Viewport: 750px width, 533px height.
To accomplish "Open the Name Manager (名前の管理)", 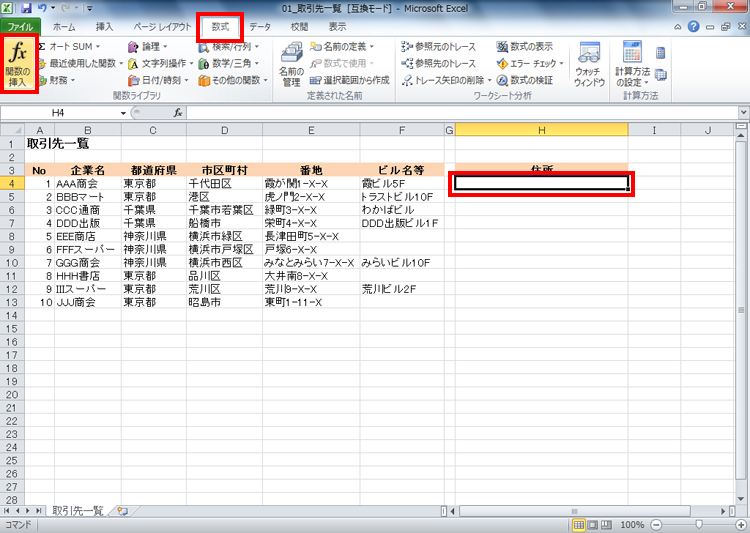I will tap(291, 64).
